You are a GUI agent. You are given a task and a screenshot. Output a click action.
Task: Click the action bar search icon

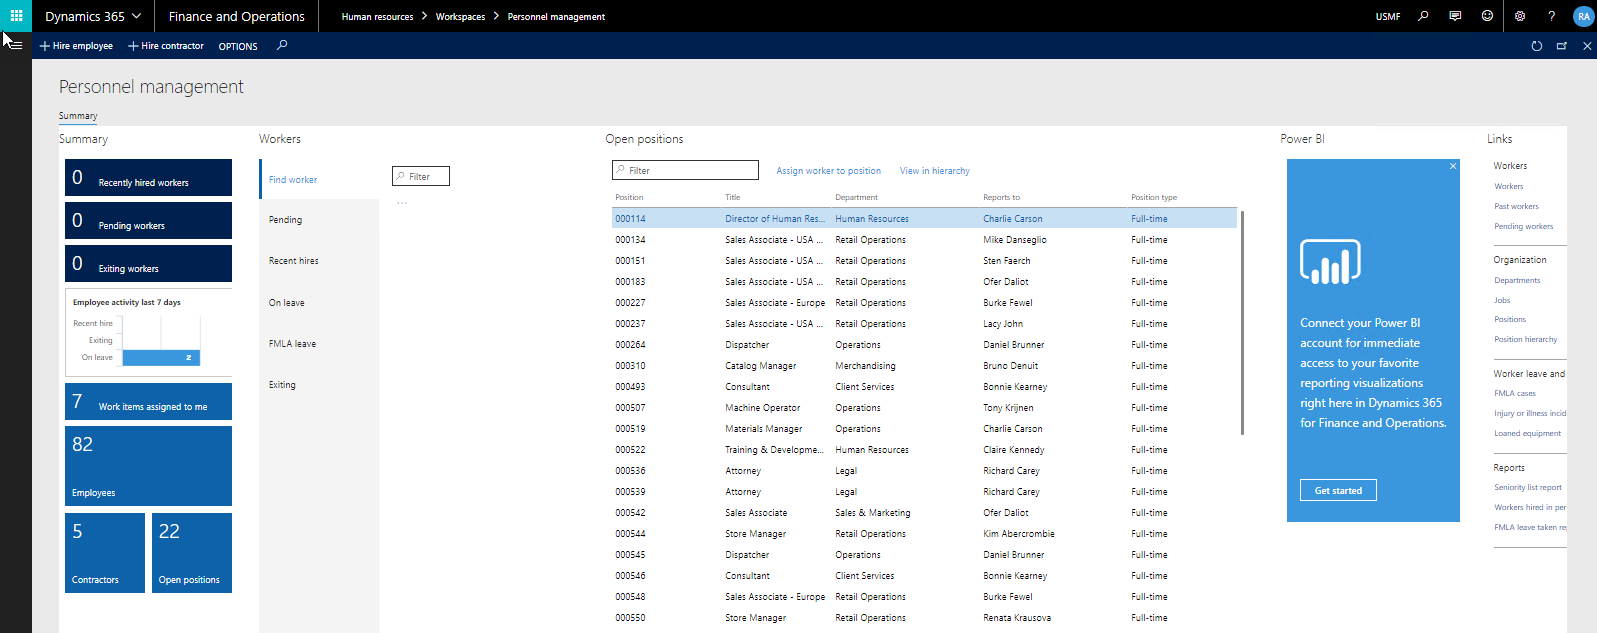point(282,45)
